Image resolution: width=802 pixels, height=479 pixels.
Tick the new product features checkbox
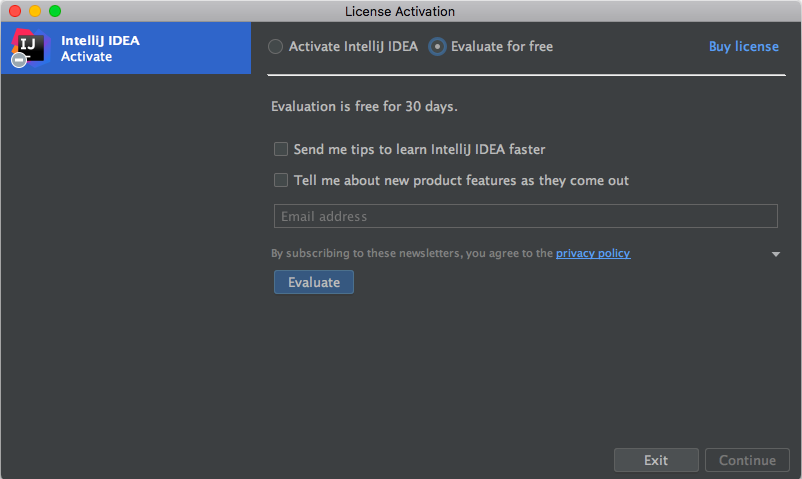[x=281, y=181]
